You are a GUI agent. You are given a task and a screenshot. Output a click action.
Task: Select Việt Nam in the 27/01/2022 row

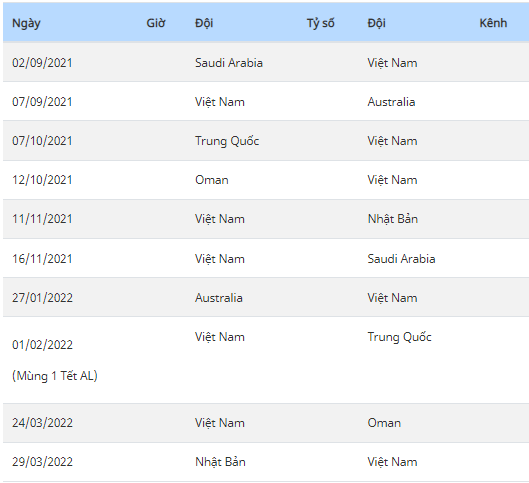coord(392,298)
